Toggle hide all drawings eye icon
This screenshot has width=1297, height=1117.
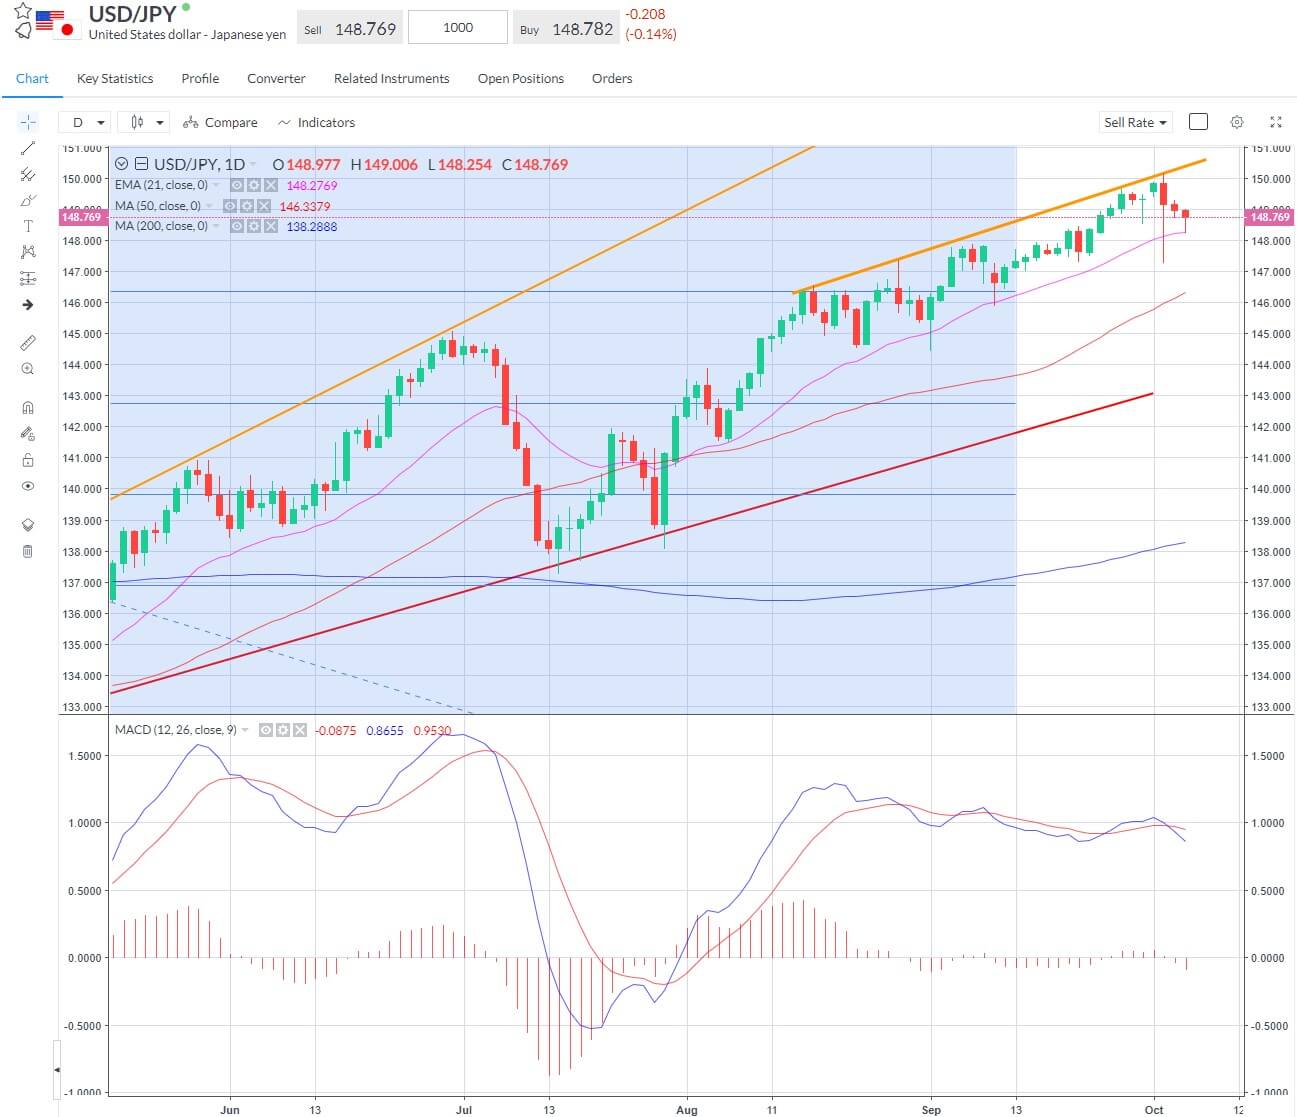click(28, 486)
